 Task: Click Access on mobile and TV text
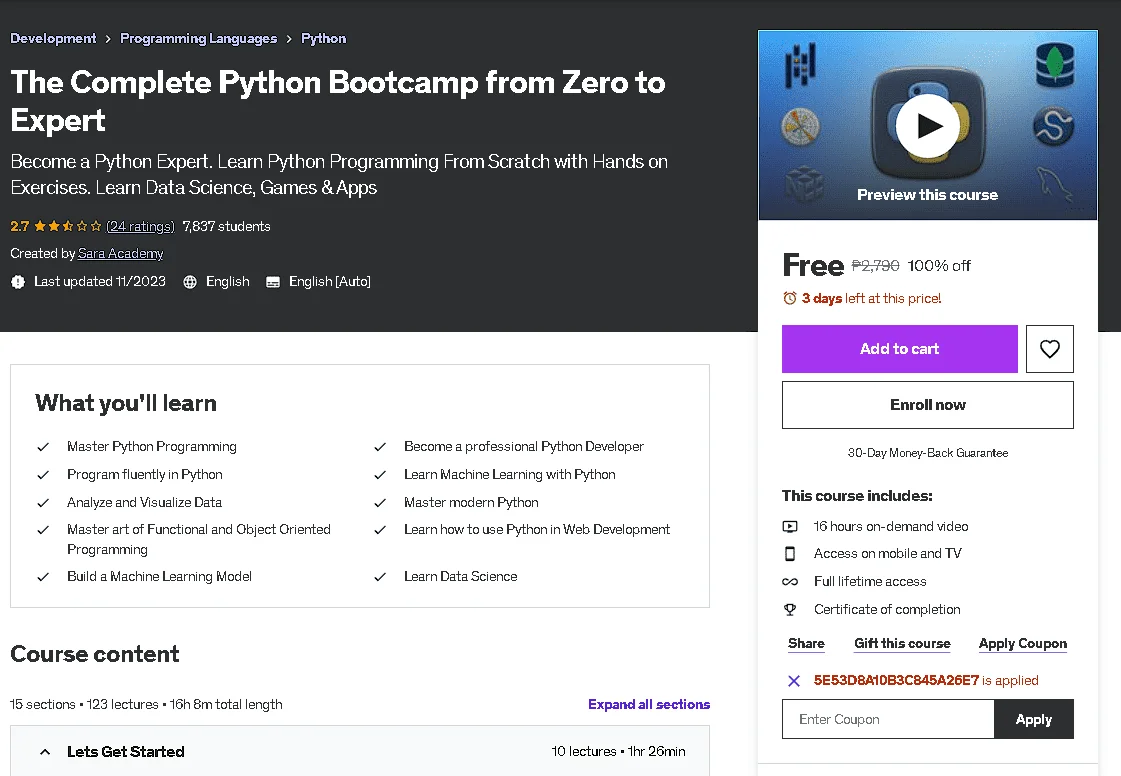point(887,554)
